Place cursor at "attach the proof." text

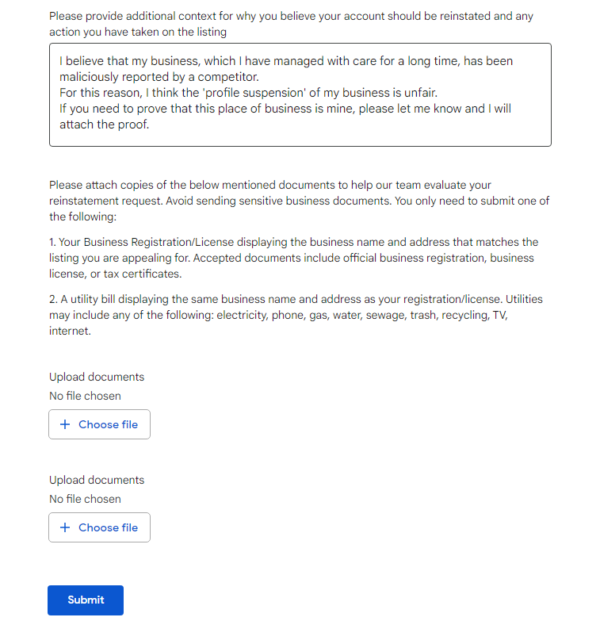tap(105, 125)
